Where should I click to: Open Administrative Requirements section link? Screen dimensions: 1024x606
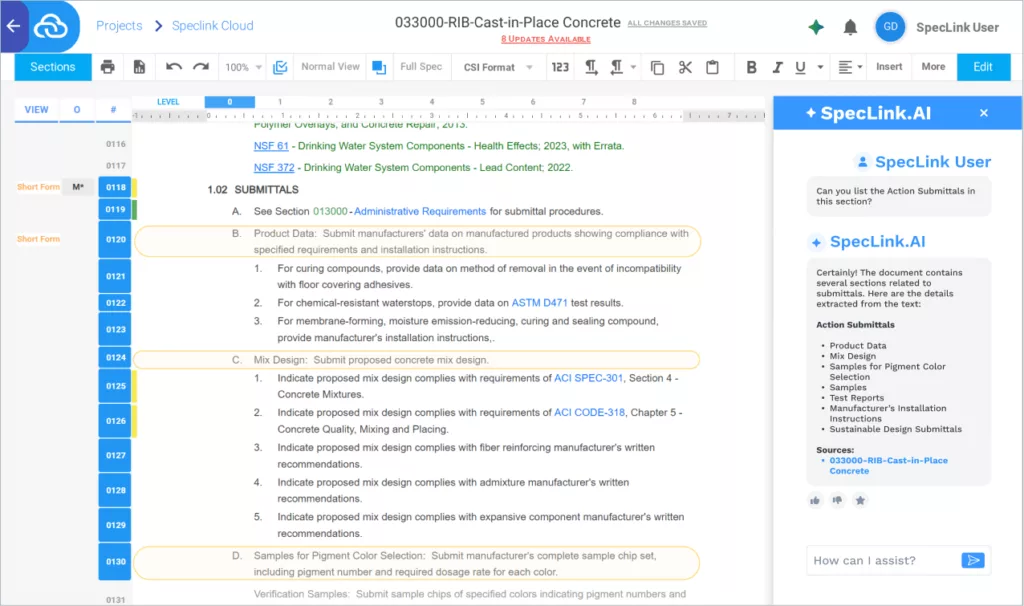[x=420, y=211]
